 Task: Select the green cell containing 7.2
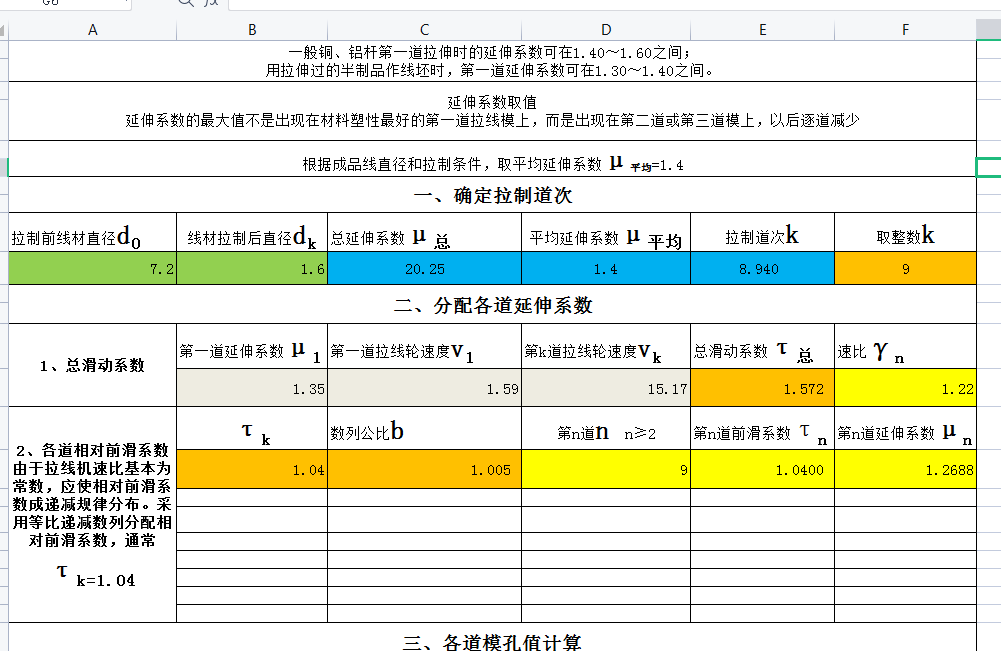coord(93,269)
